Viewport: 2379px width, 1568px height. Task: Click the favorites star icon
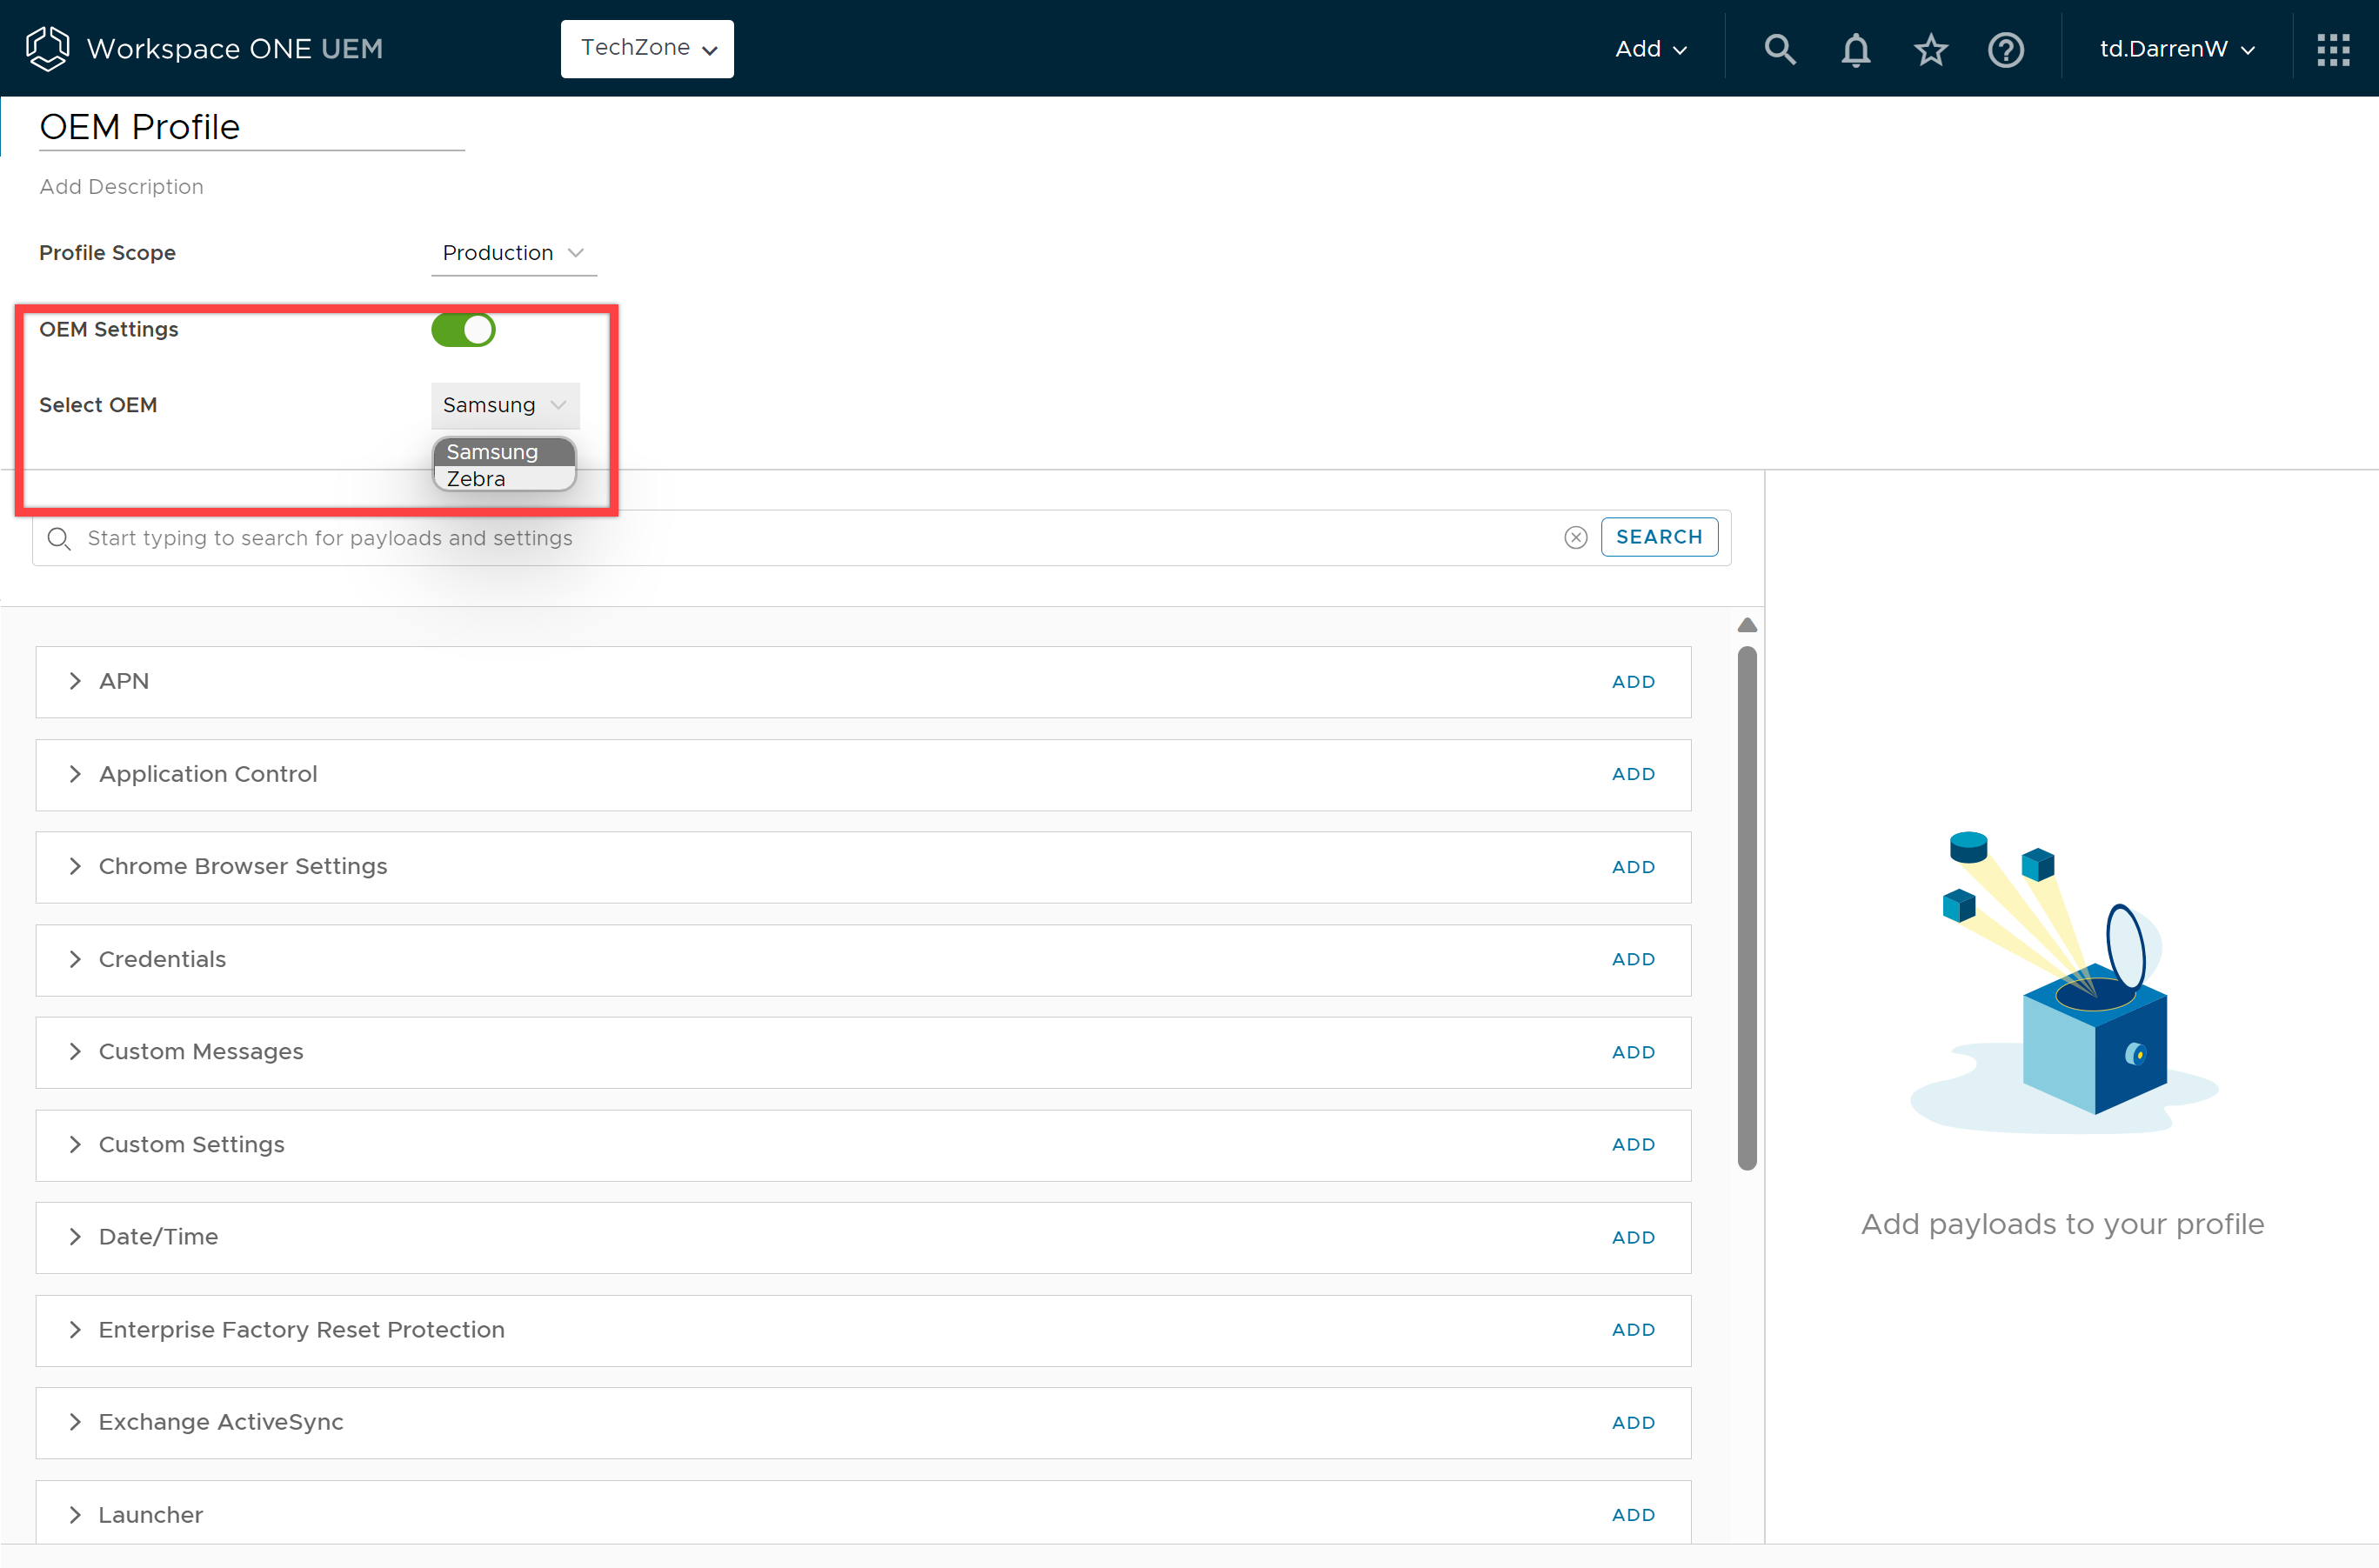click(1930, 49)
